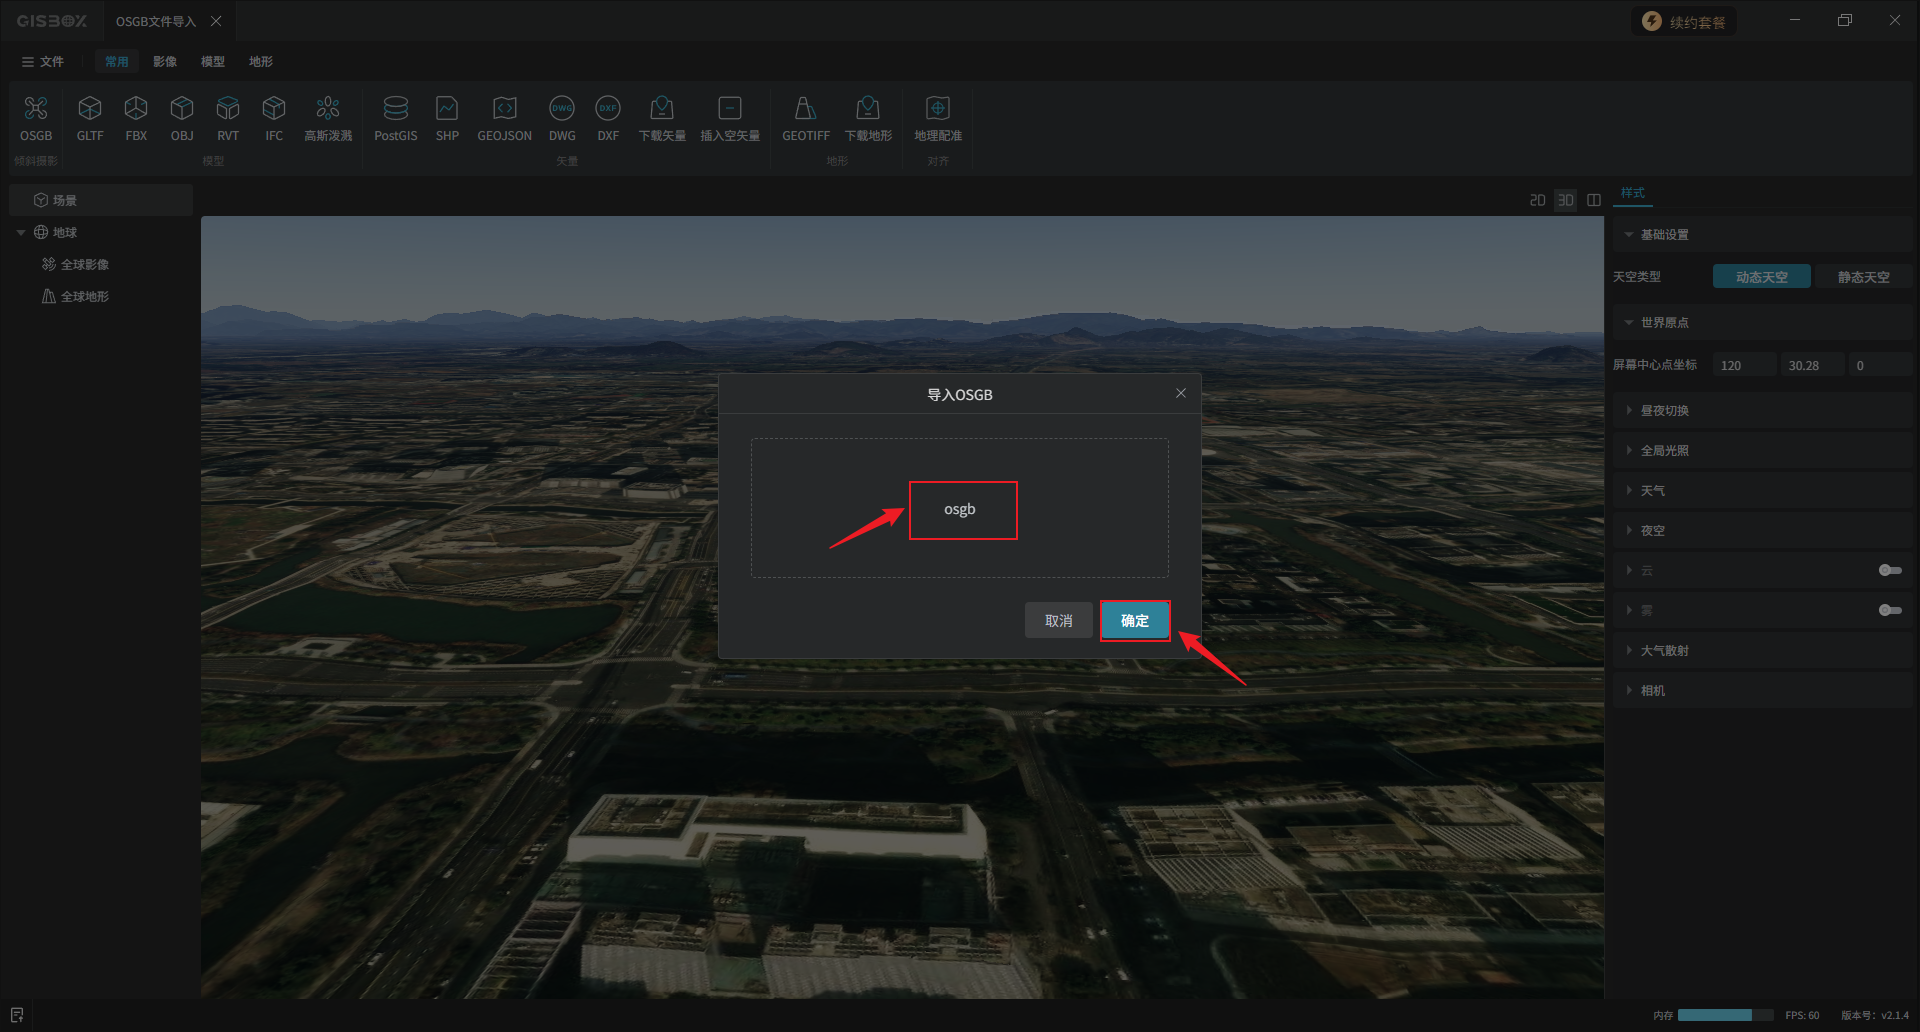The image size is (1920, 1032).
Task: Click the OSGB import tool icon
Action: point(36,108)
